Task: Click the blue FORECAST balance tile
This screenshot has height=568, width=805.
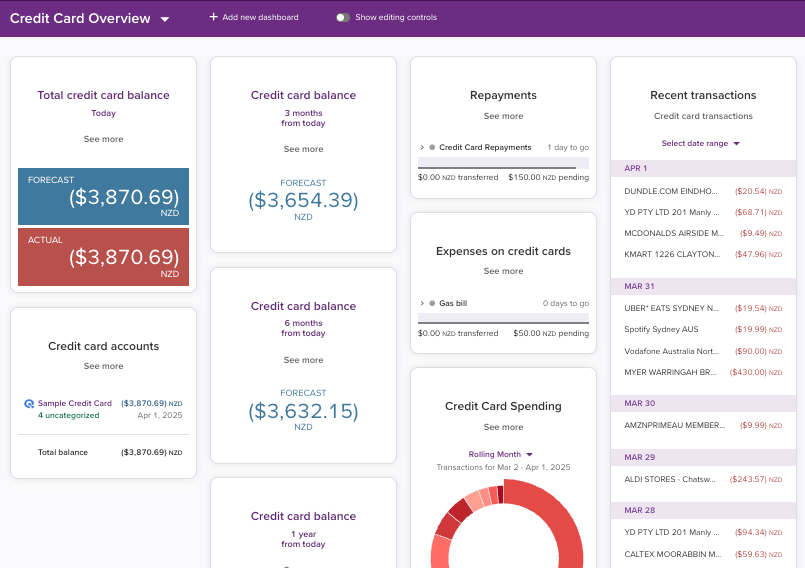Action: (x=103, y=197)
